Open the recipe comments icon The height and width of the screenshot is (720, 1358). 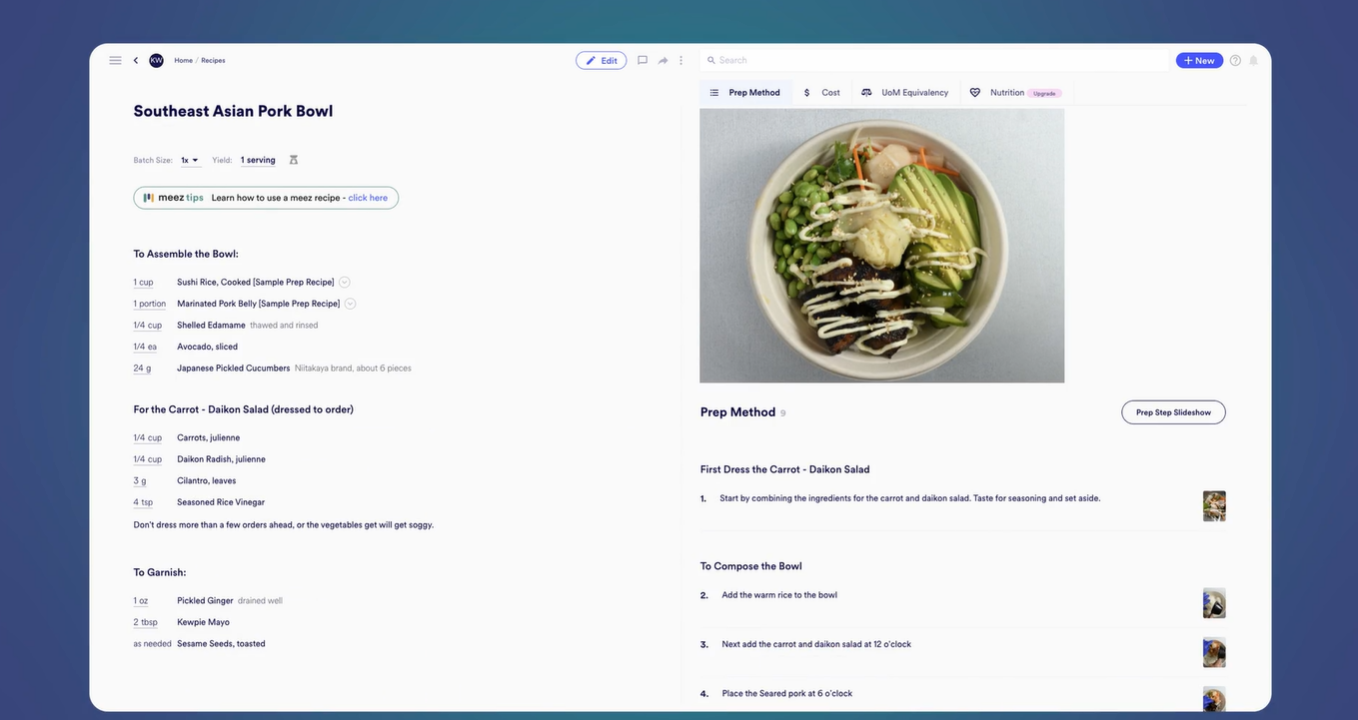click(x=642, y=61)
